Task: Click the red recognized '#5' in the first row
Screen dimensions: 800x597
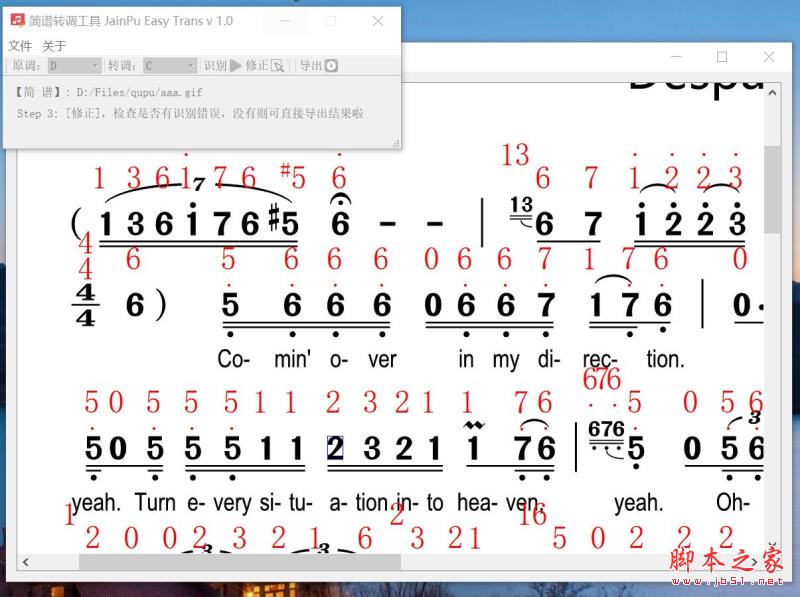Action: 293,177
